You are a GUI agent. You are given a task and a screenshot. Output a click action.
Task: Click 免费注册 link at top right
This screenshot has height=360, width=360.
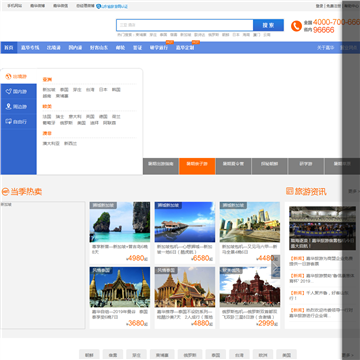click(x=334, y=6)
